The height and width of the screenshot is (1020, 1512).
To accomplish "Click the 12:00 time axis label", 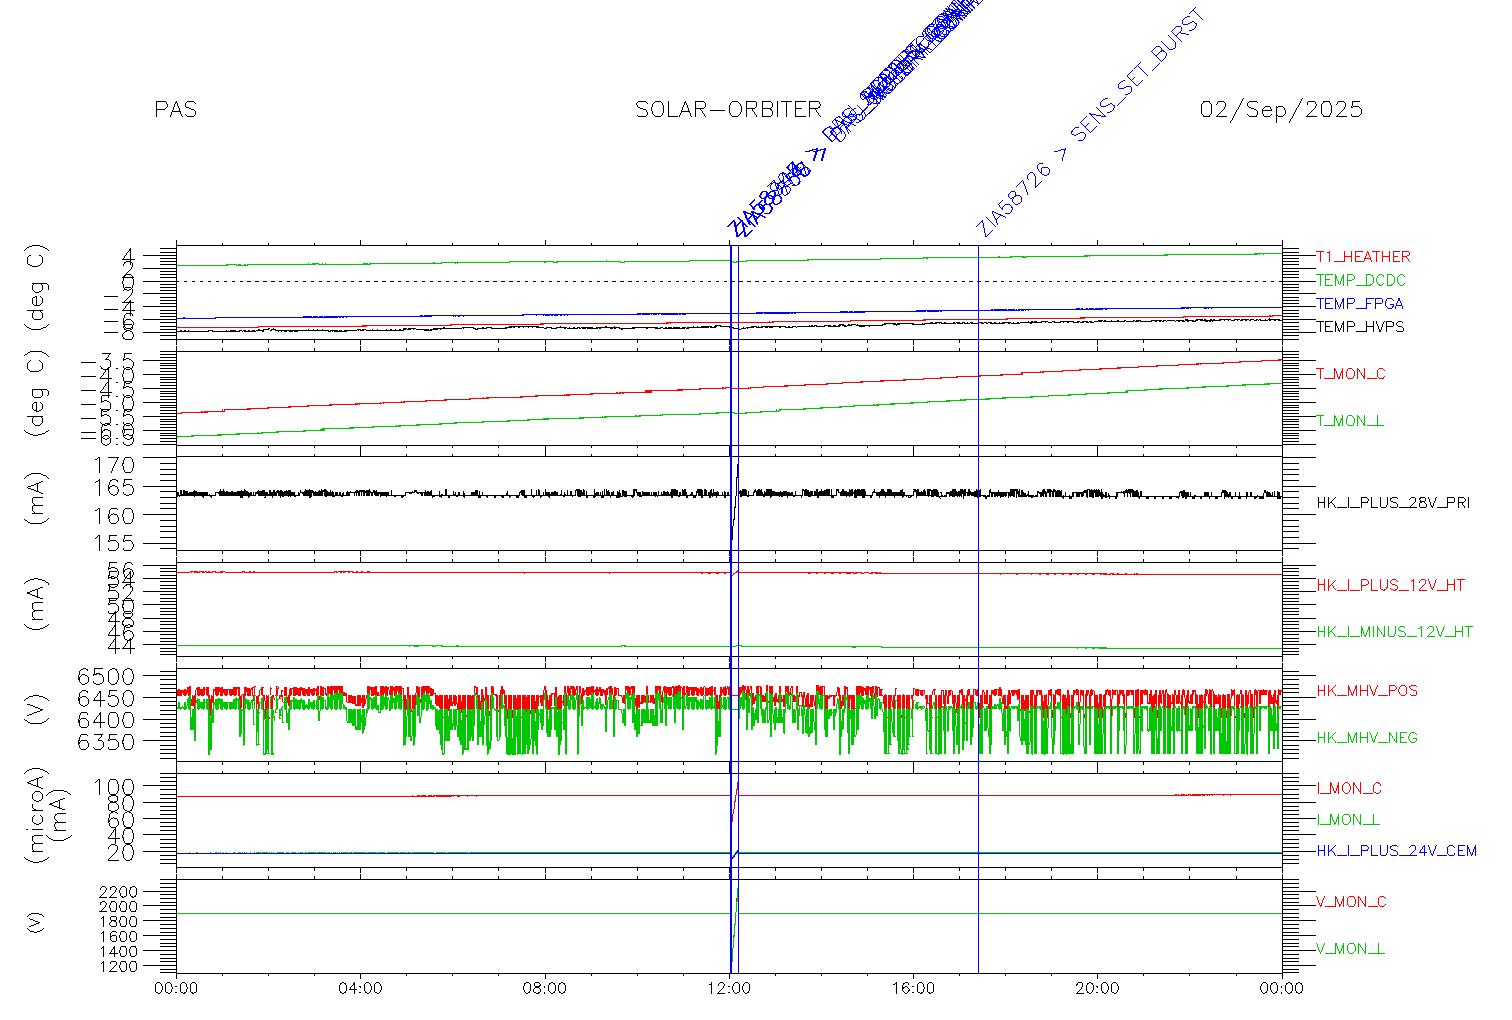I will click(729, 989).
